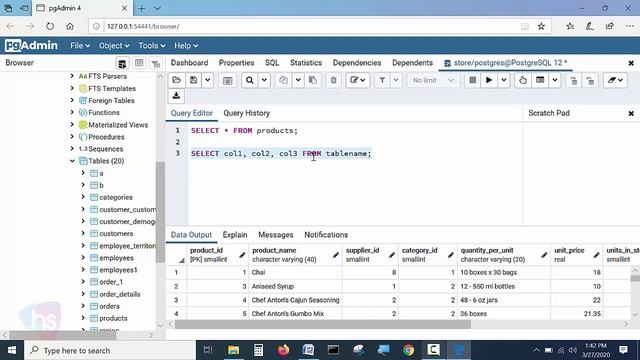The width and height of the screenshot is (640, 360).
Task: Open the Tools menu
Action: [151, 46]
